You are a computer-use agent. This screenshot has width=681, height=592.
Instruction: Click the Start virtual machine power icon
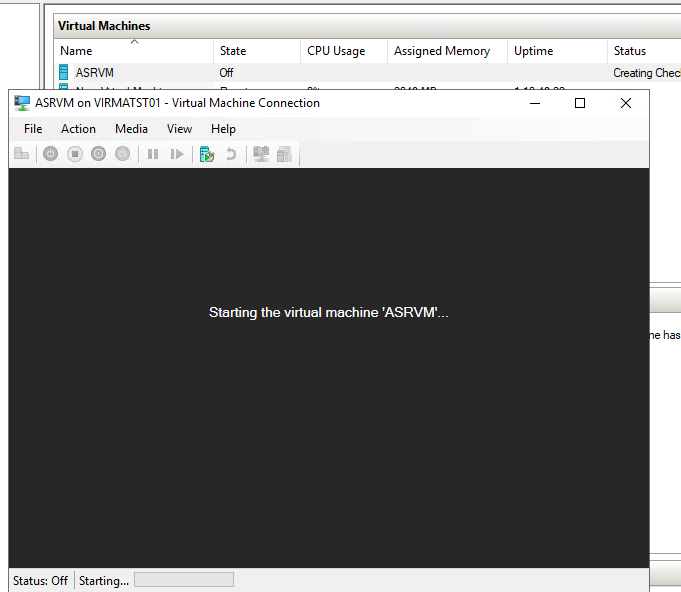(x=50, y=154)
